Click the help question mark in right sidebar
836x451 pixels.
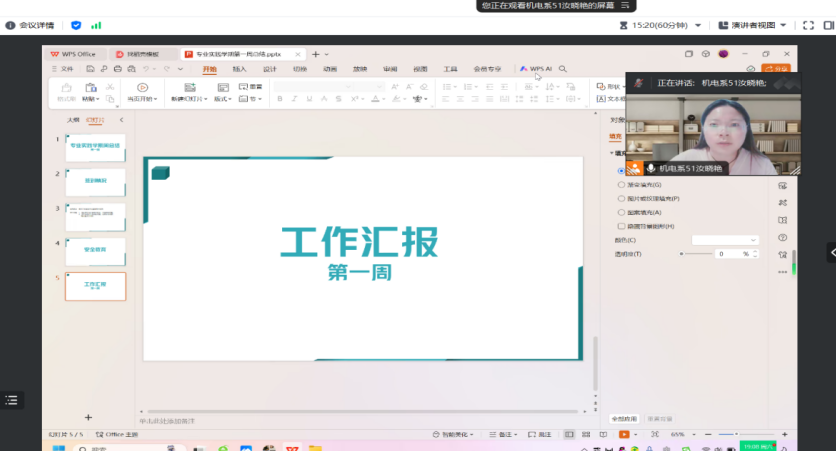(782, 238)
